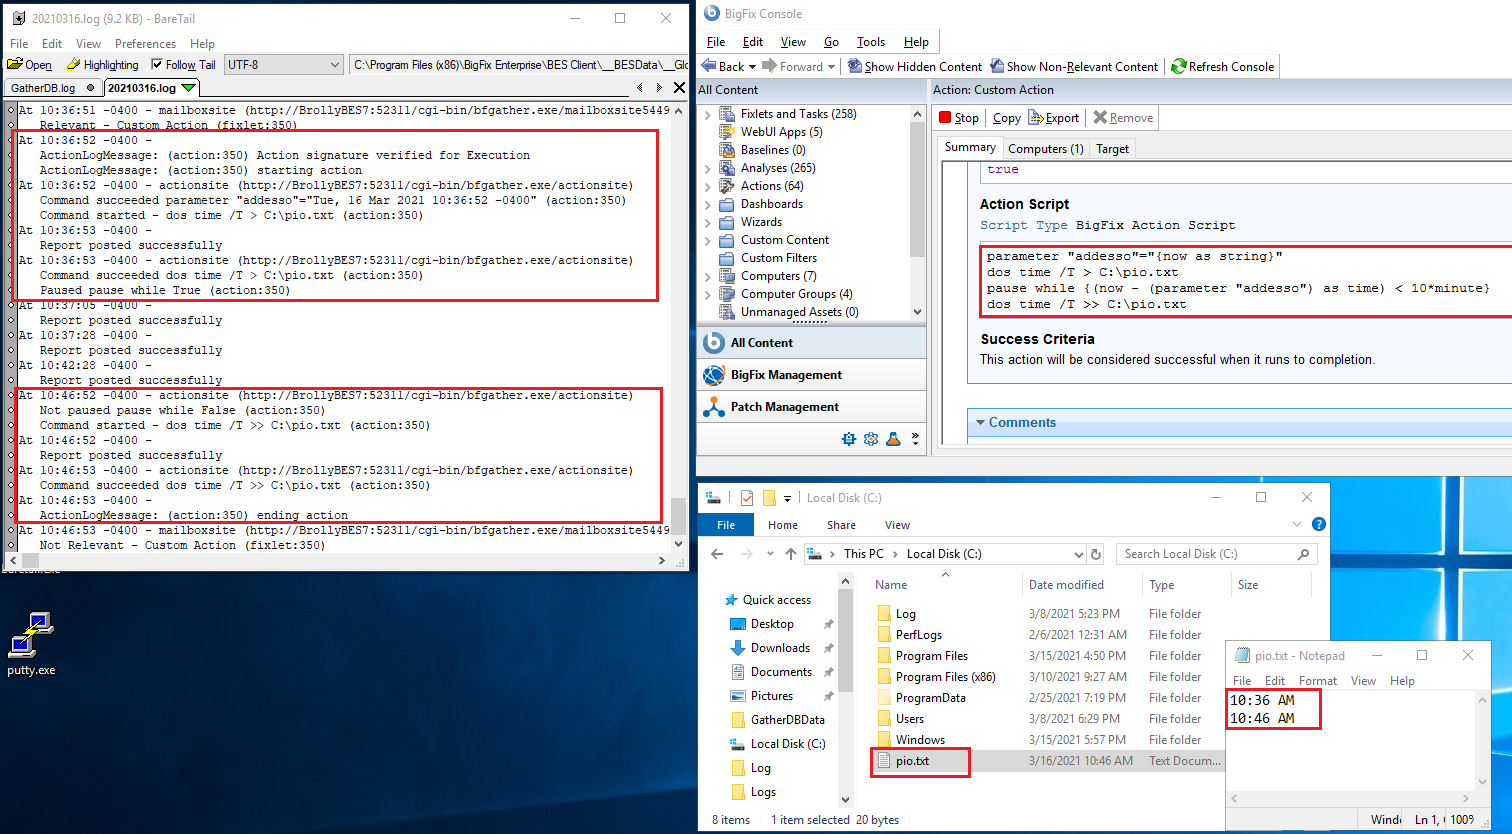Go Back in BigFix Console
Viewport: 1512px width, 834px height.
pyautogui.click(x=723, y=67)
